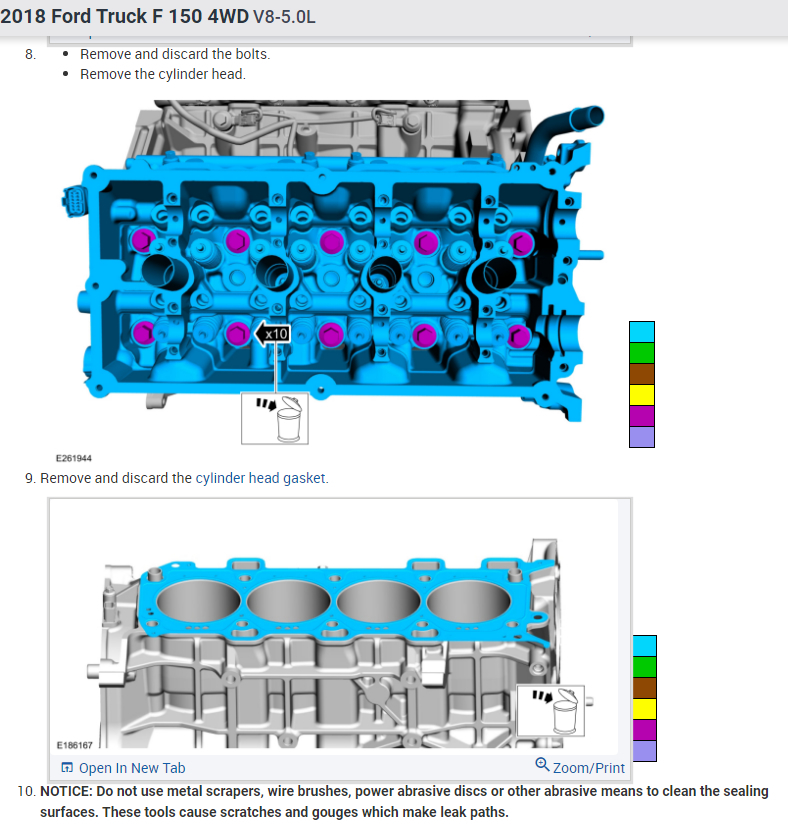Open the cylinder head gasket link
The image size is (788, 834).
(260, 478)
